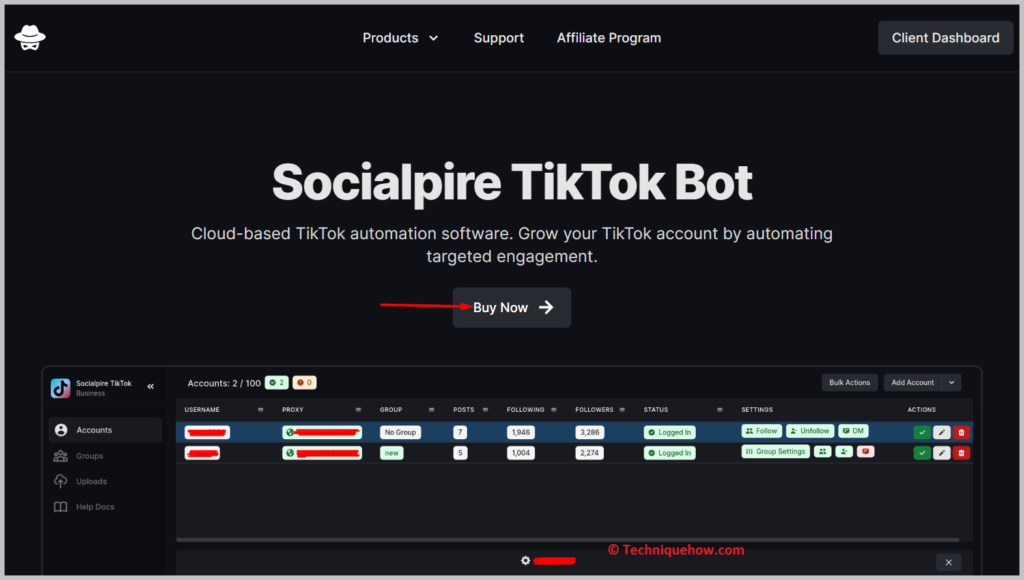Click the Buy Now button
The image size is (1024, 580).
coord(512,308)
